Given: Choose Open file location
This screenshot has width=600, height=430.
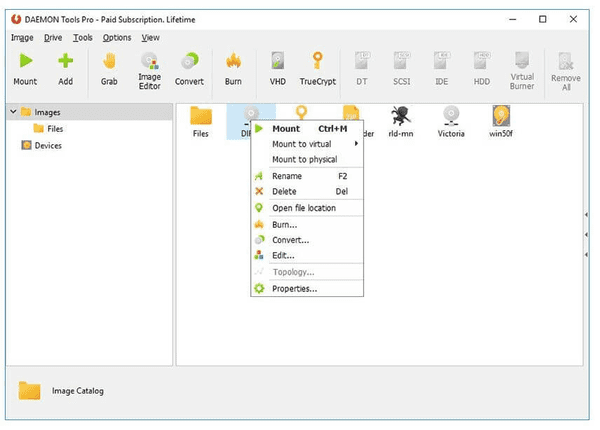Looking at the screenshot, I should tap(307, 208).
